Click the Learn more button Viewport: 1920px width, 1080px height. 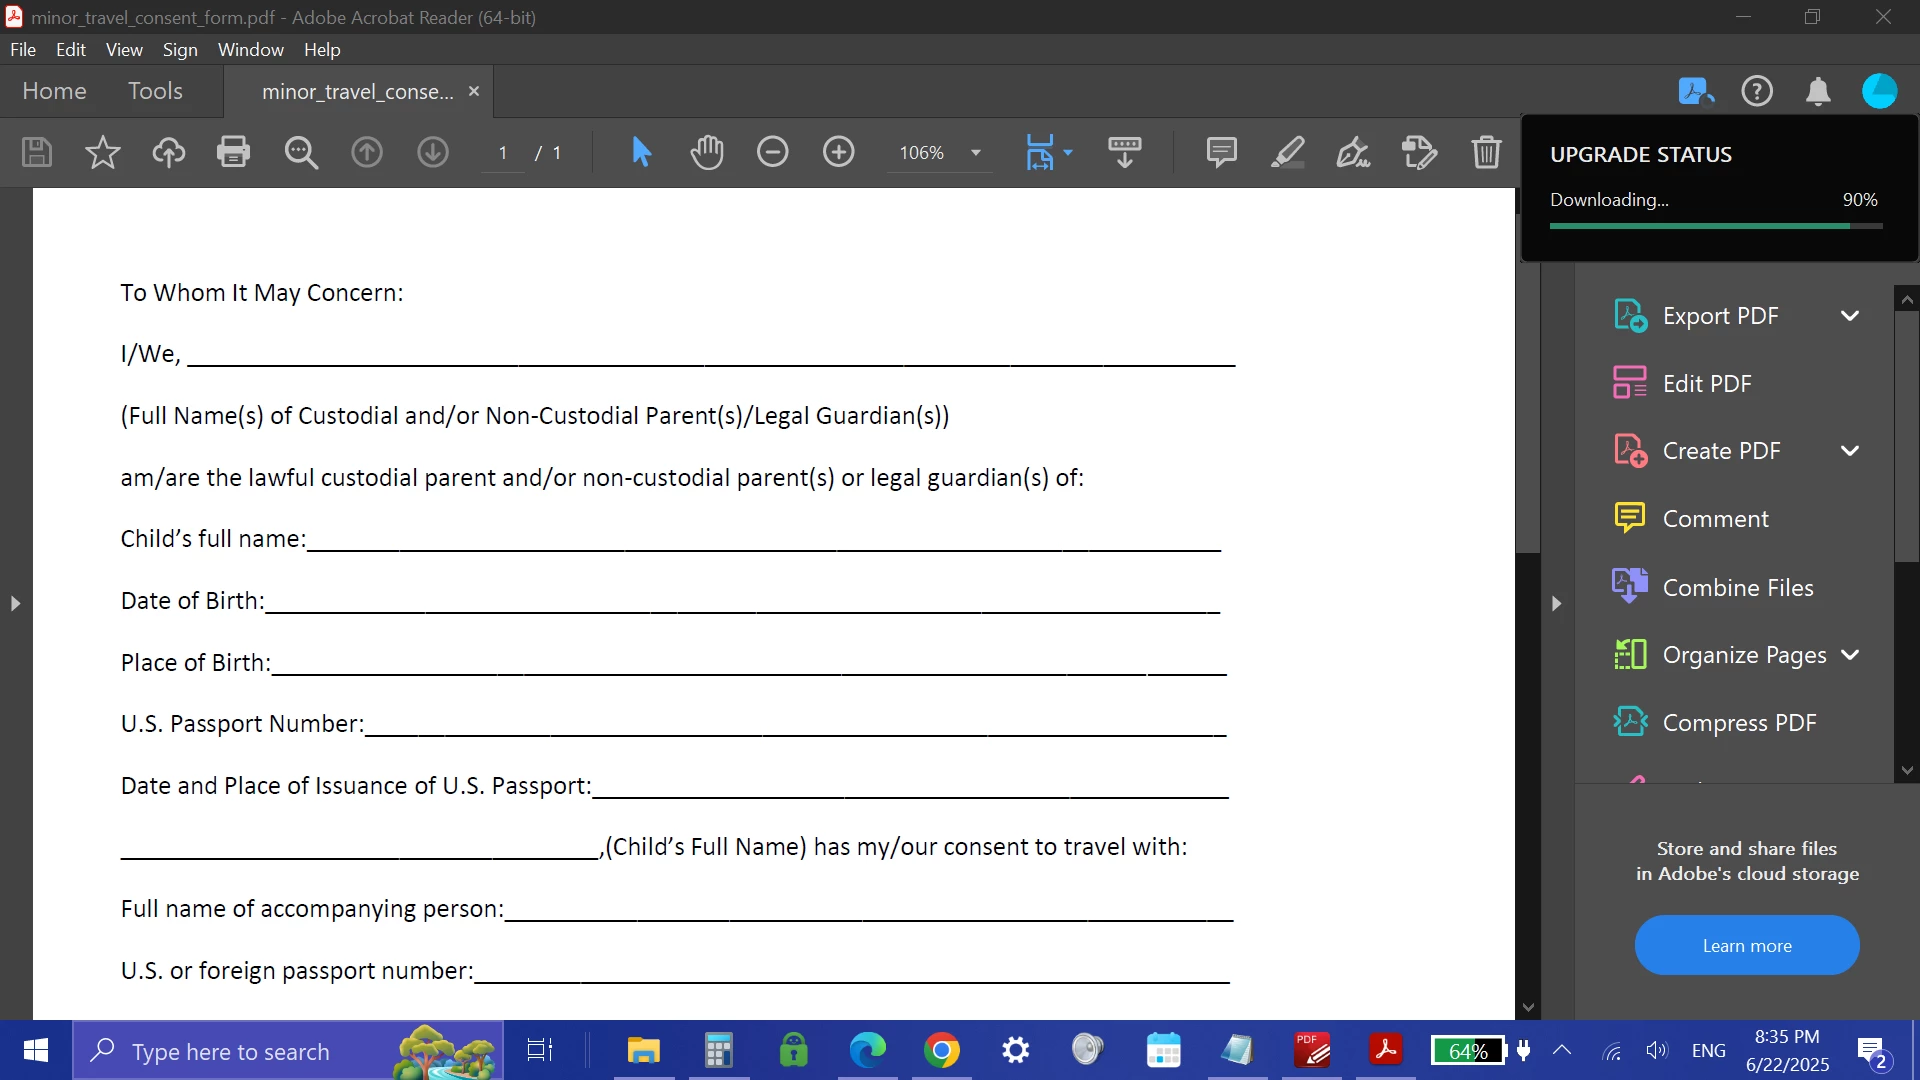[1746, 945]
